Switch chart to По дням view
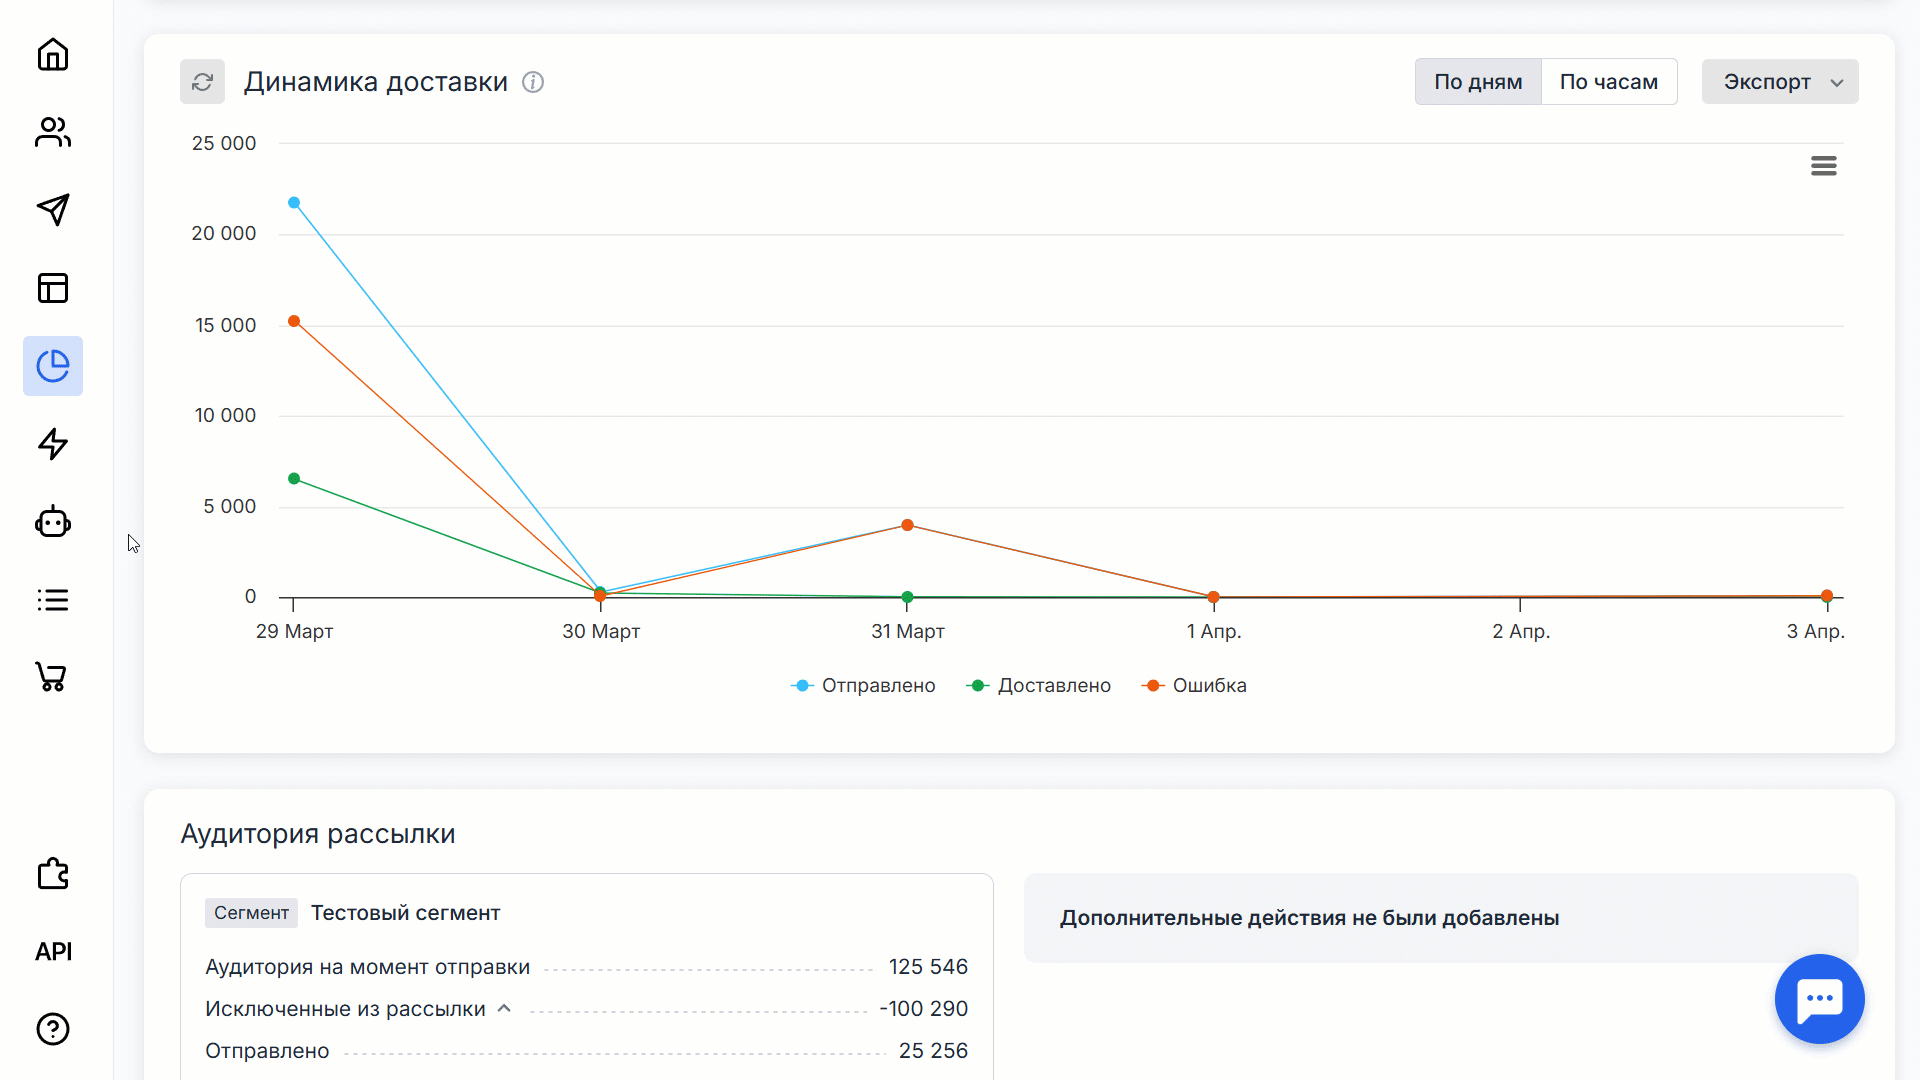Image resolution: width=1920 pixels, height=1080 pixels. pyautogui.click(x=1477, y=82)
